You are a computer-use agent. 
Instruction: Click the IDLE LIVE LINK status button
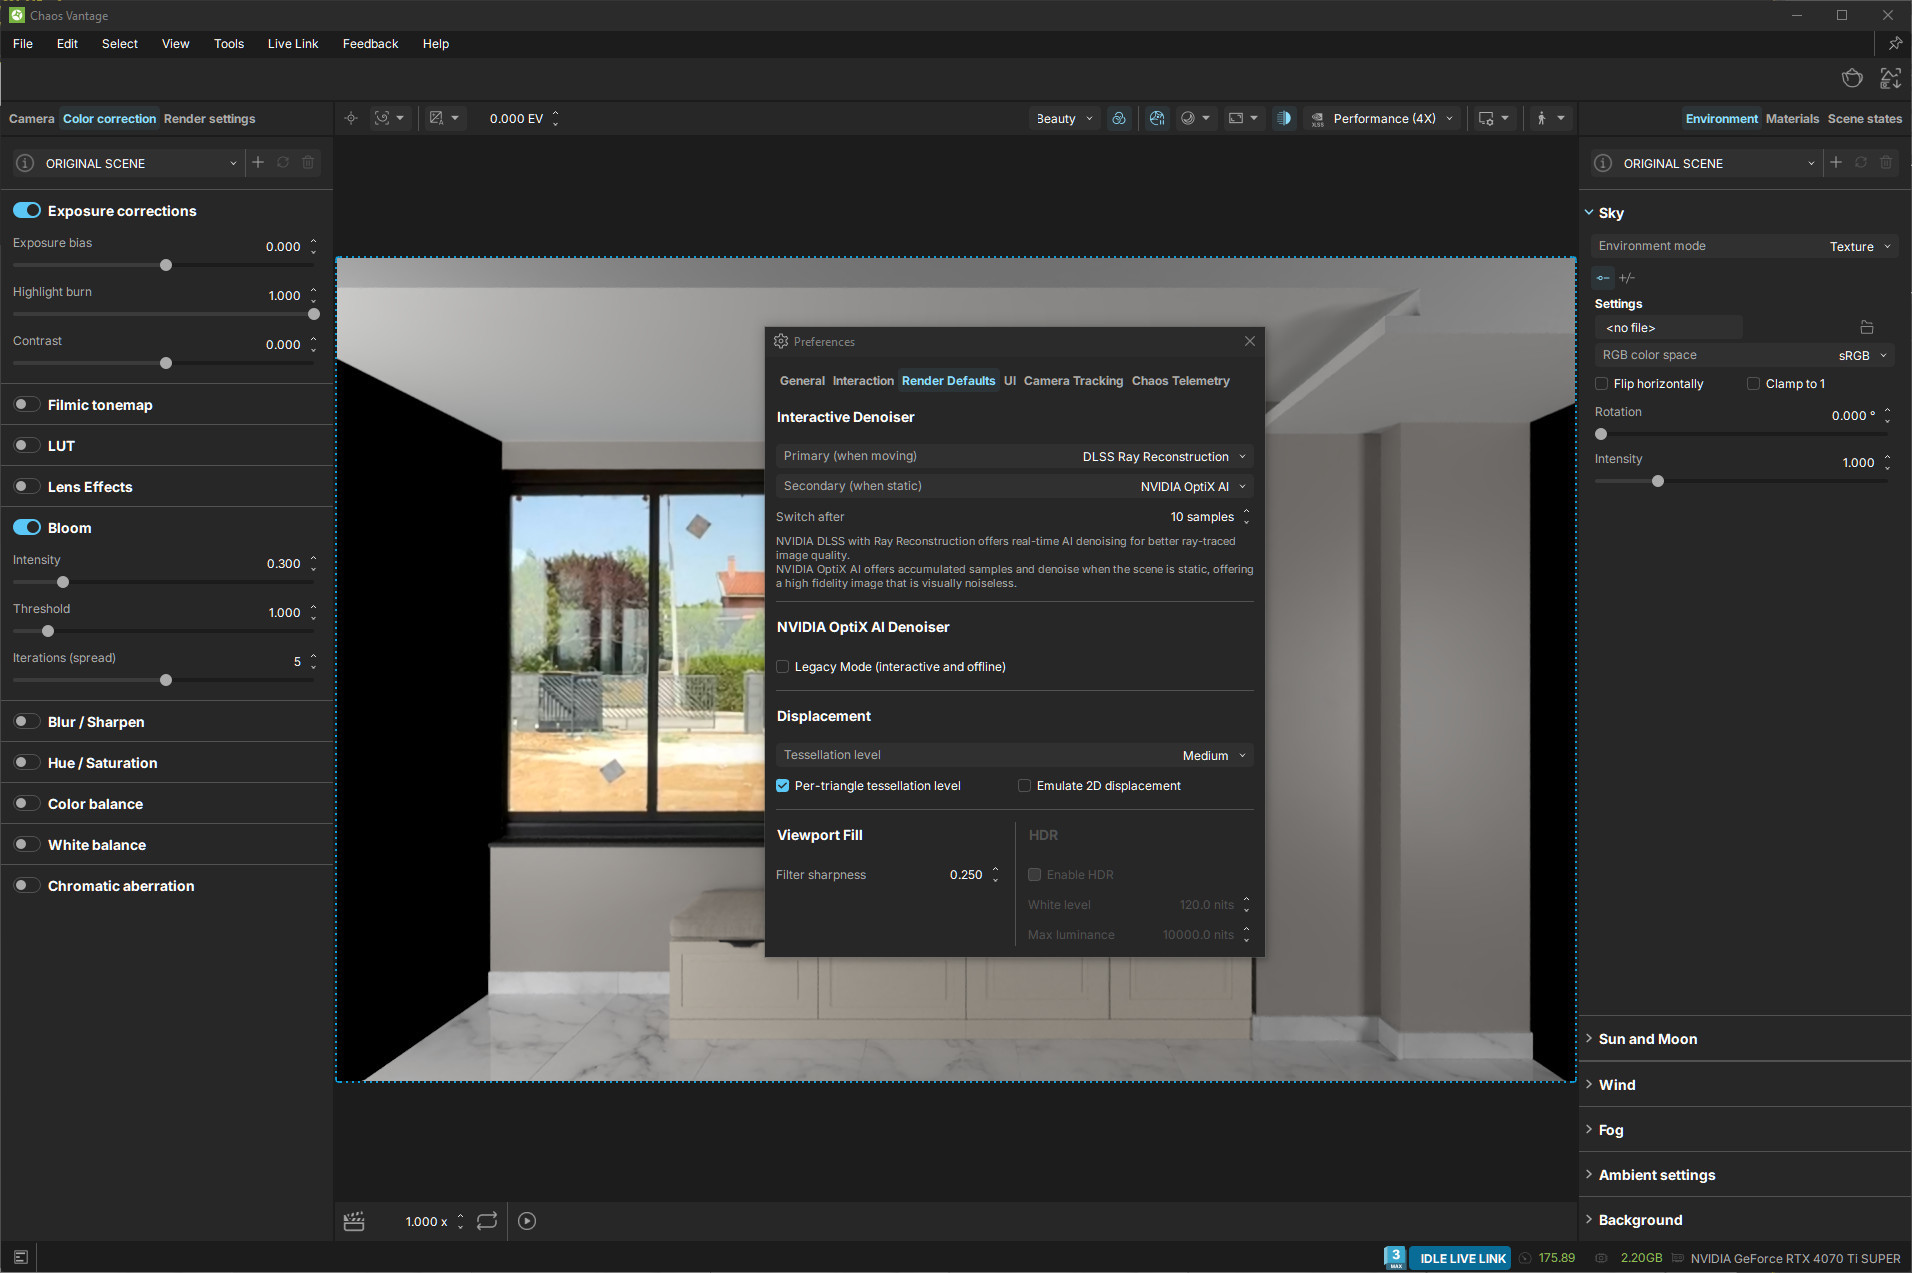pos(1461,1258)
